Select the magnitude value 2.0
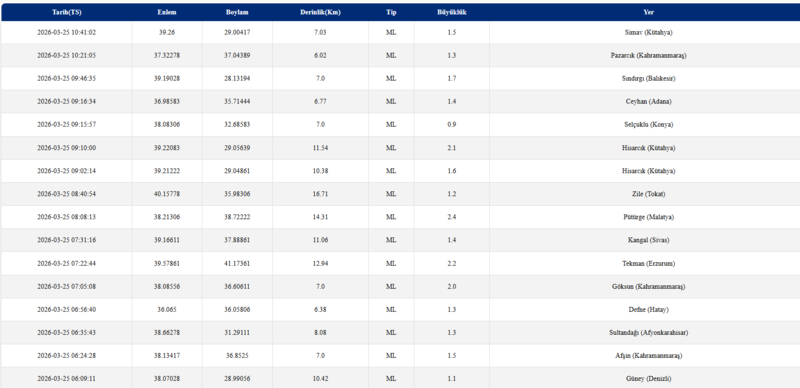800x388 pixels. pyautogui.click(x=452, y=286)
